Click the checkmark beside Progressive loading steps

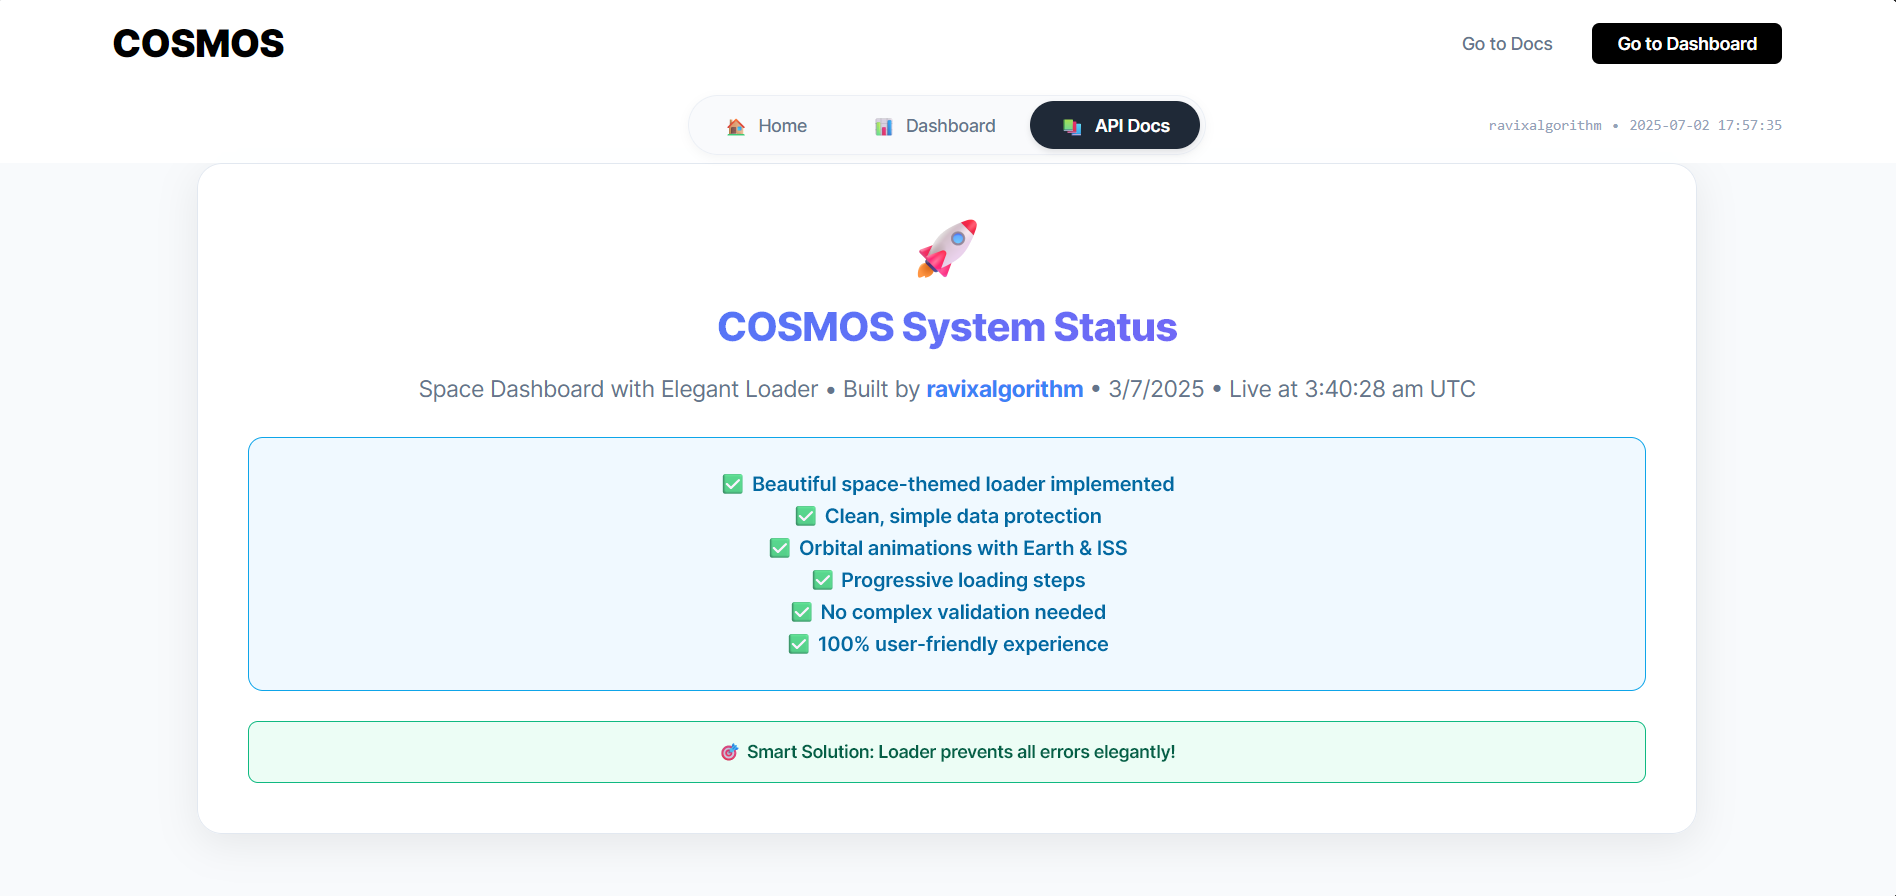coord(823,581)
